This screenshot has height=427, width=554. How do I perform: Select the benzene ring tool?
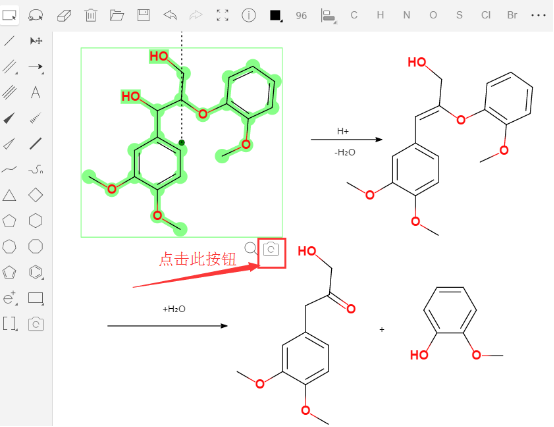36,272
